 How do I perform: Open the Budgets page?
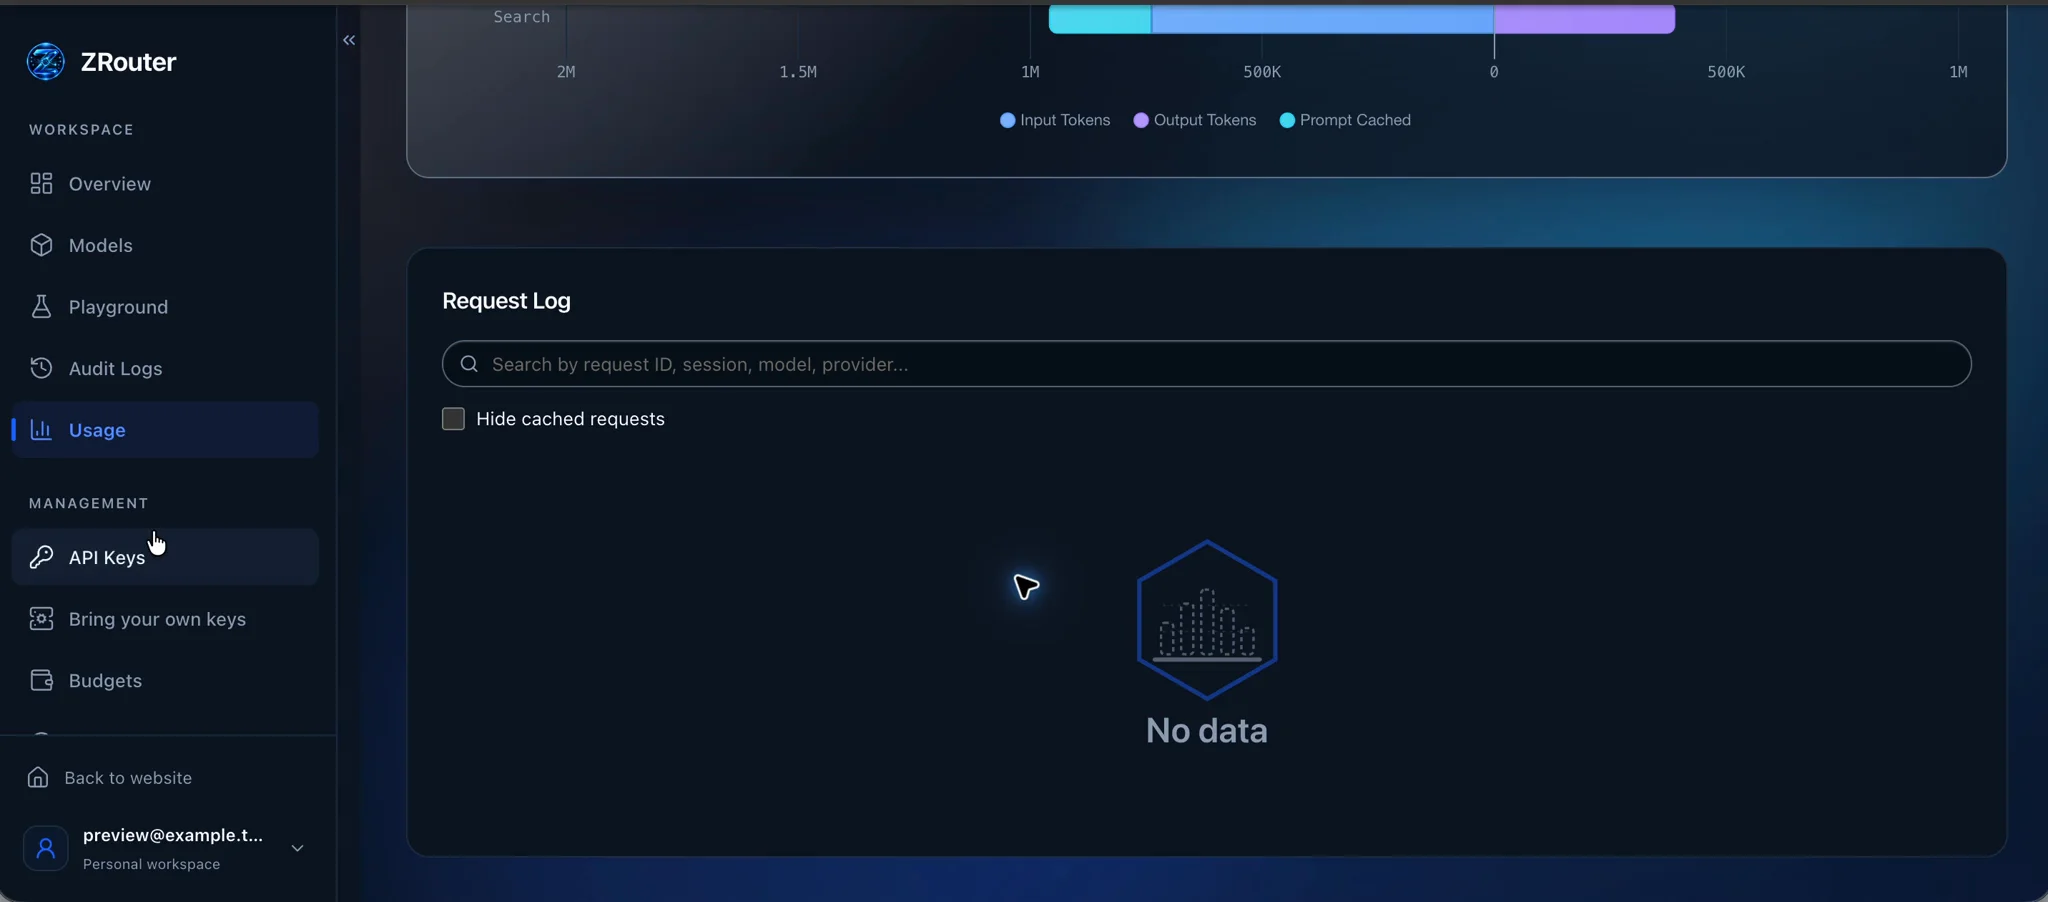(x=165, y=681)
